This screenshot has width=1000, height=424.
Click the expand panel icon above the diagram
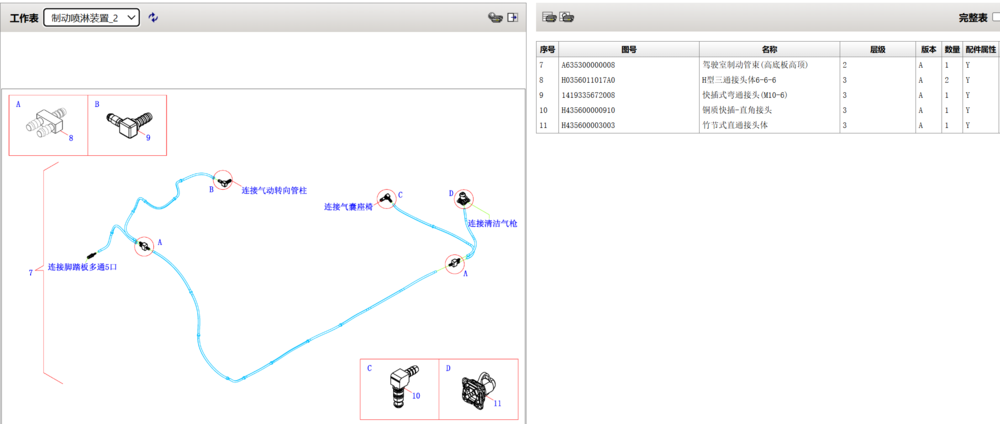tap(512, 18)
